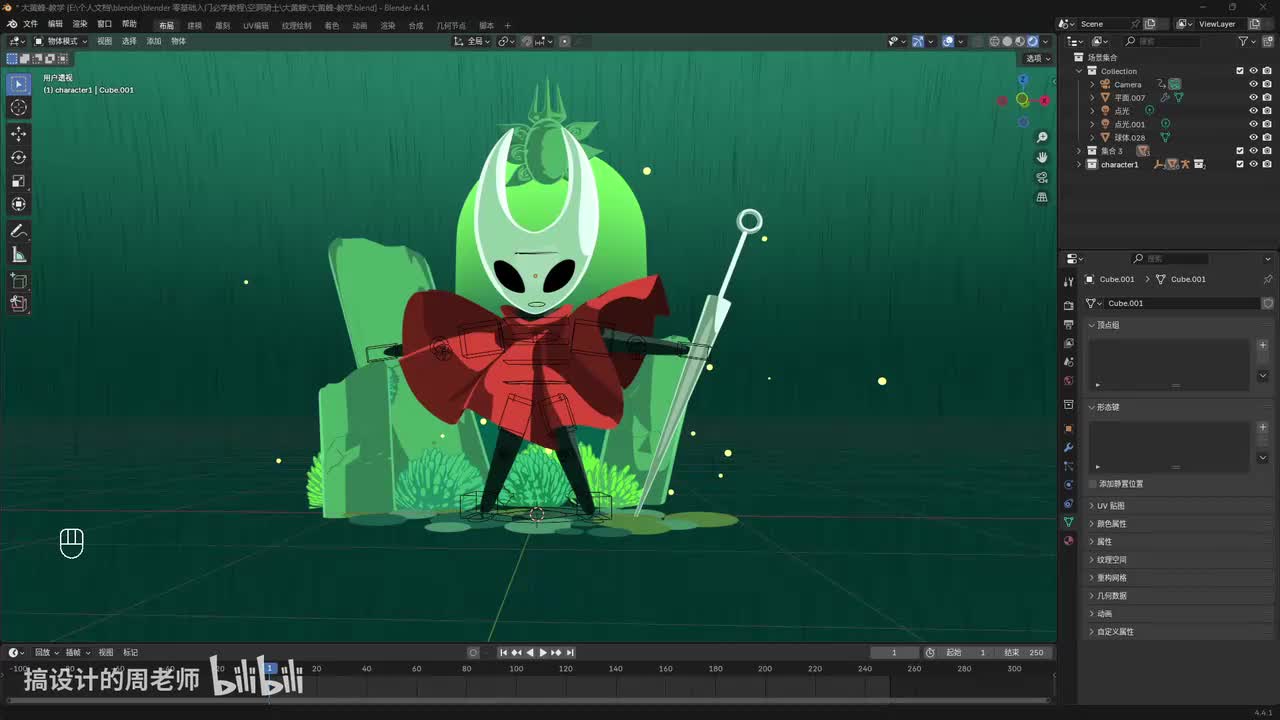The height and width of the screenshot is (720, 1280).
Task: Hide 平面.007 in the viewport
Action: pyautogui.click(x=1253, y=98)
